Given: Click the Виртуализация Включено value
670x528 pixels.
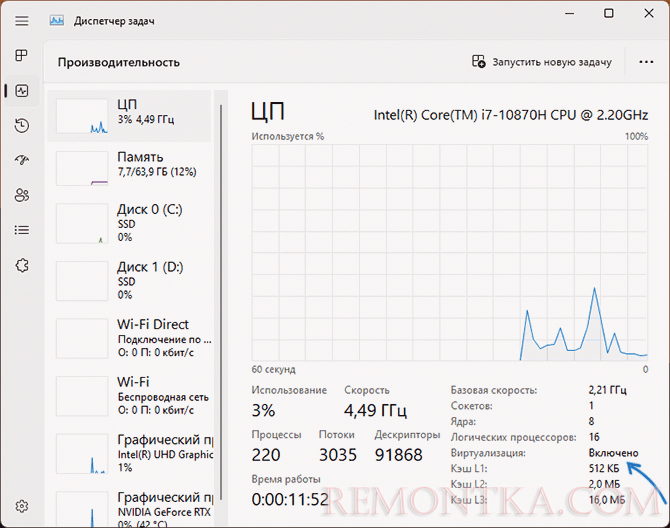Looking at the screenshot, I should pos(613,453).
